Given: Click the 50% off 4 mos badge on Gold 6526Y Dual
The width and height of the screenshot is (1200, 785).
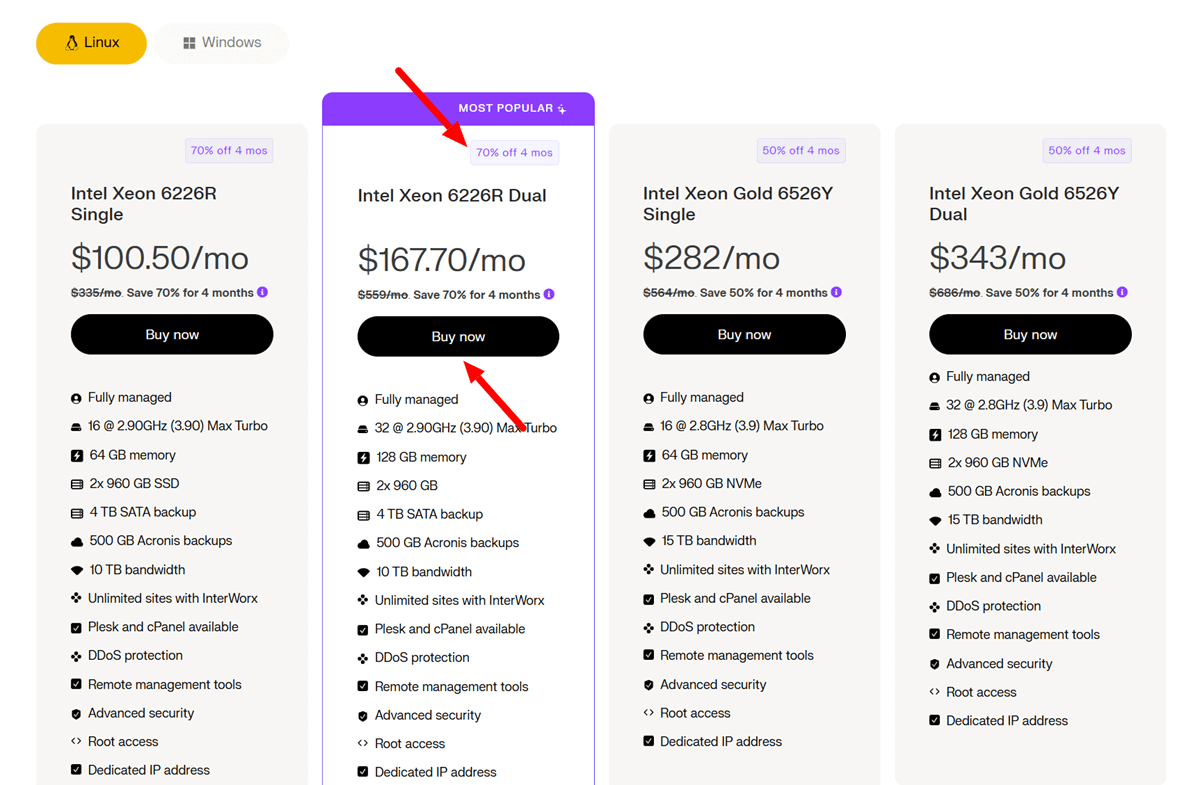Looking at the screenshot, I should tap(1086, 149).
